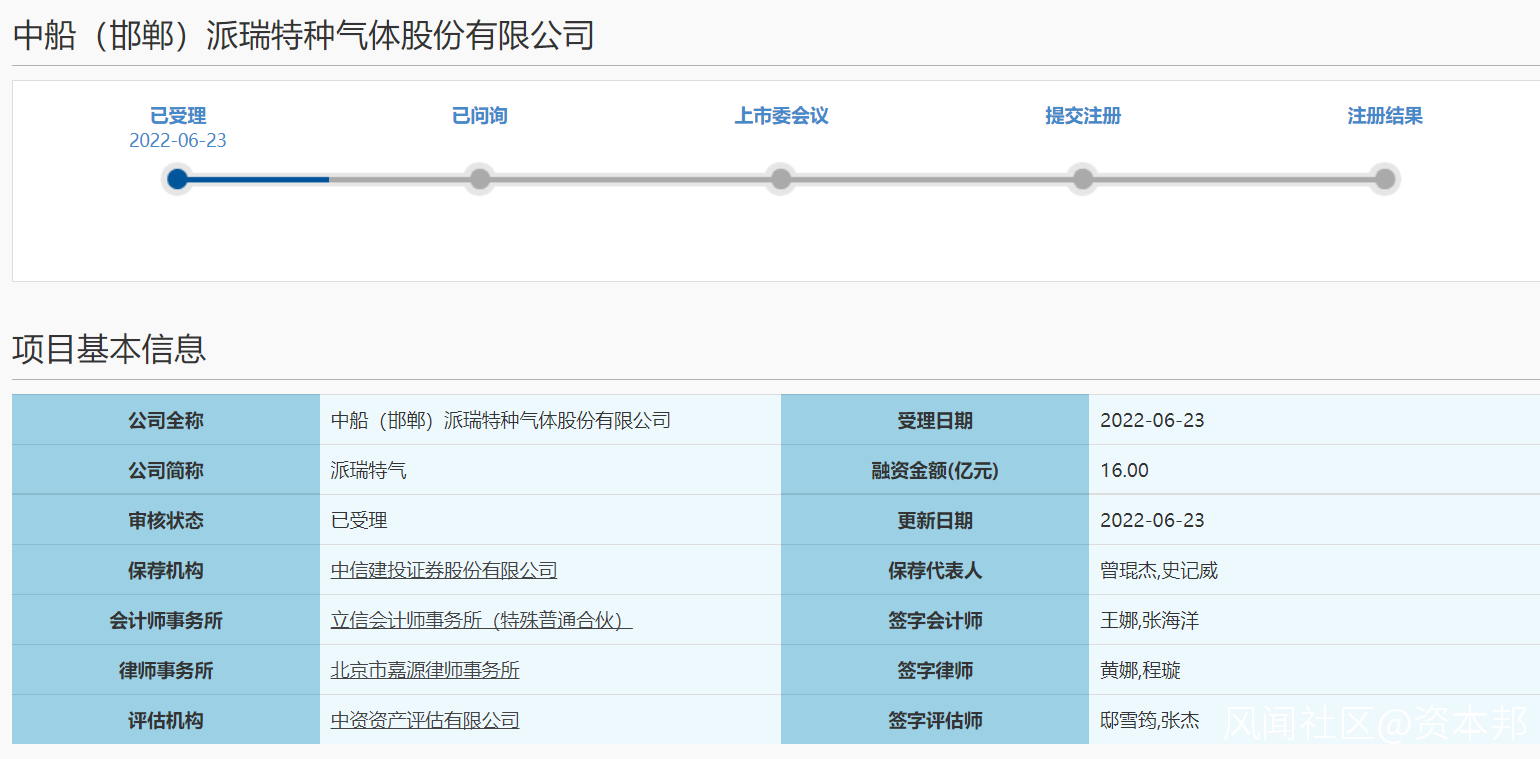Click the 签字评估师 header cell

click(x=935, y=721)
